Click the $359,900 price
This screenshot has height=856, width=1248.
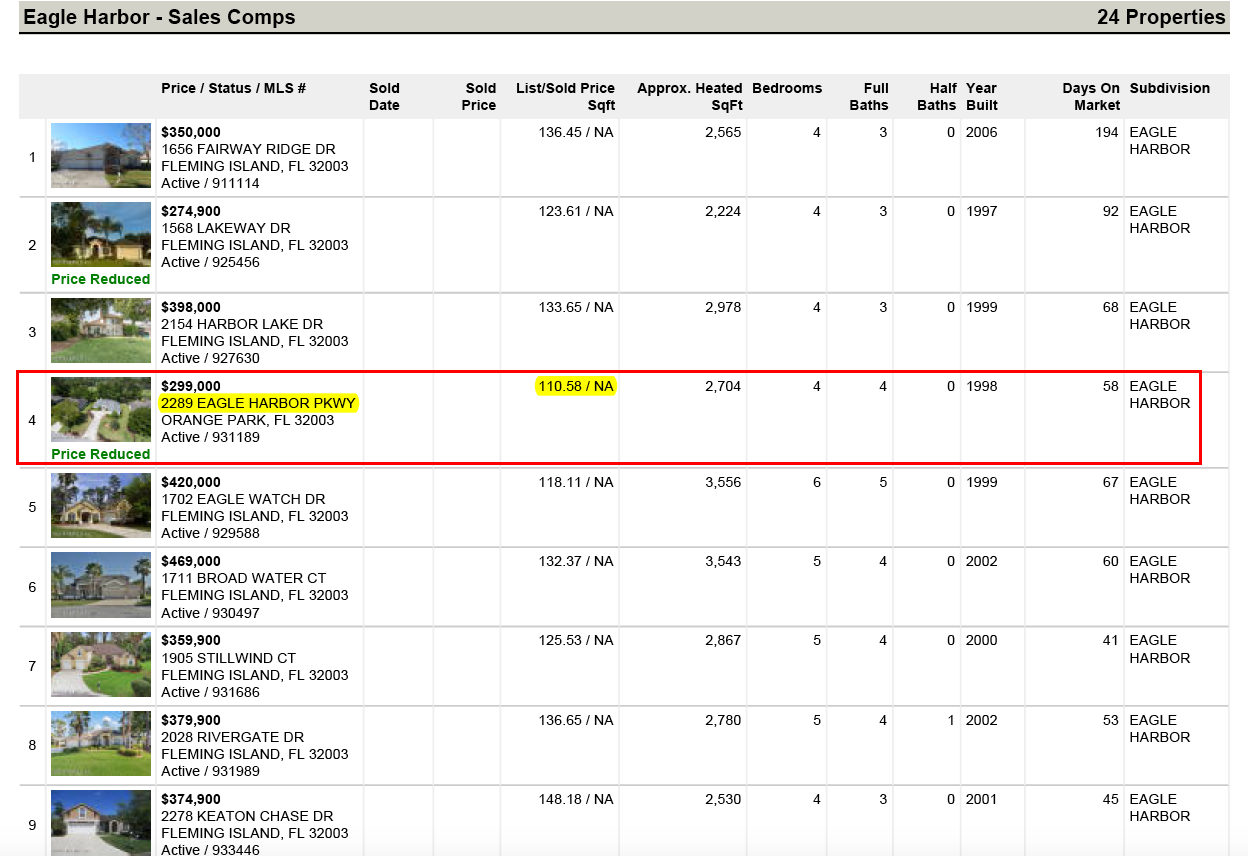pyautogui.click(x=191, y=640)
